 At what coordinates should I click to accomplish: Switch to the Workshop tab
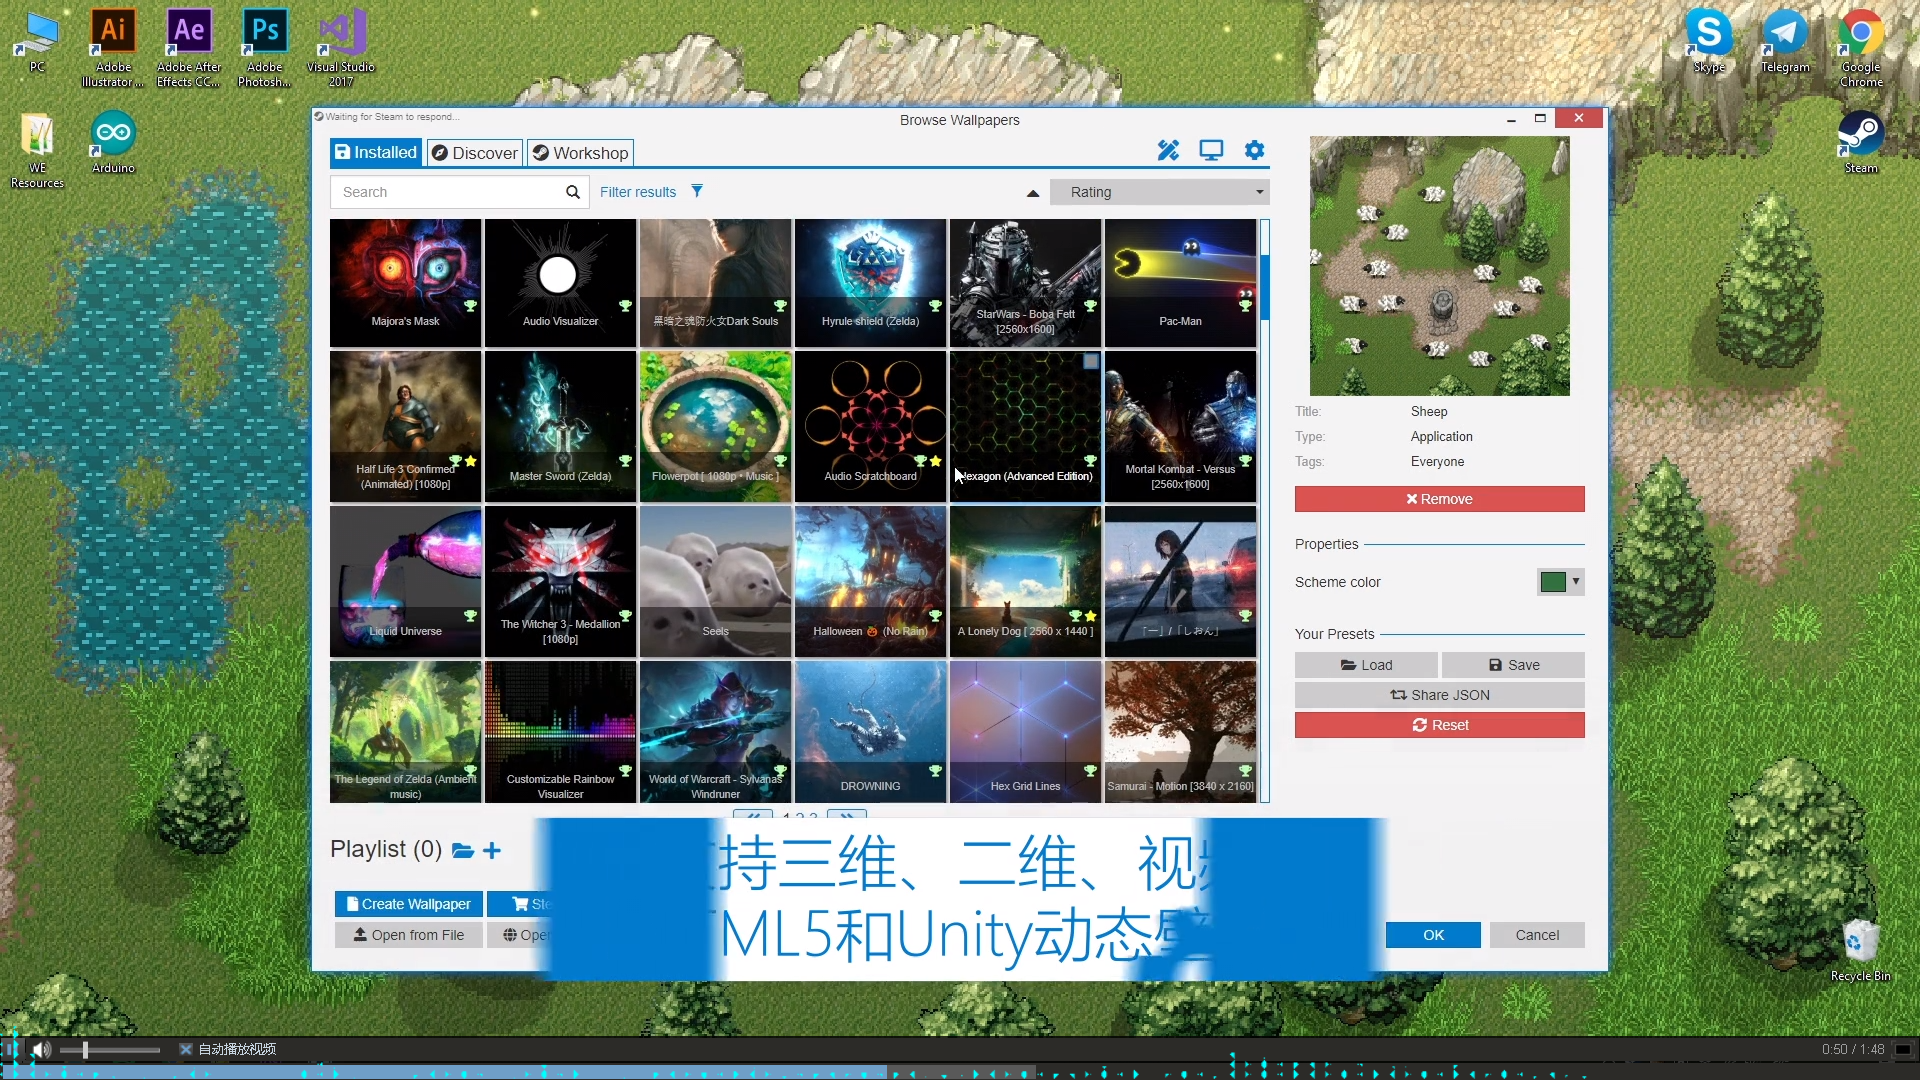tap(580, 152)
